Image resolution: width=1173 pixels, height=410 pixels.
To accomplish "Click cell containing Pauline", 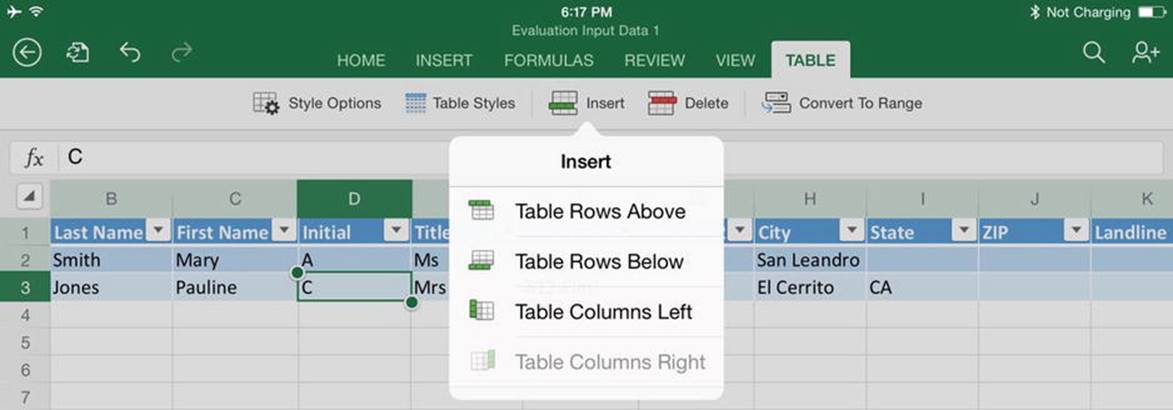I will tap(235, 287).
